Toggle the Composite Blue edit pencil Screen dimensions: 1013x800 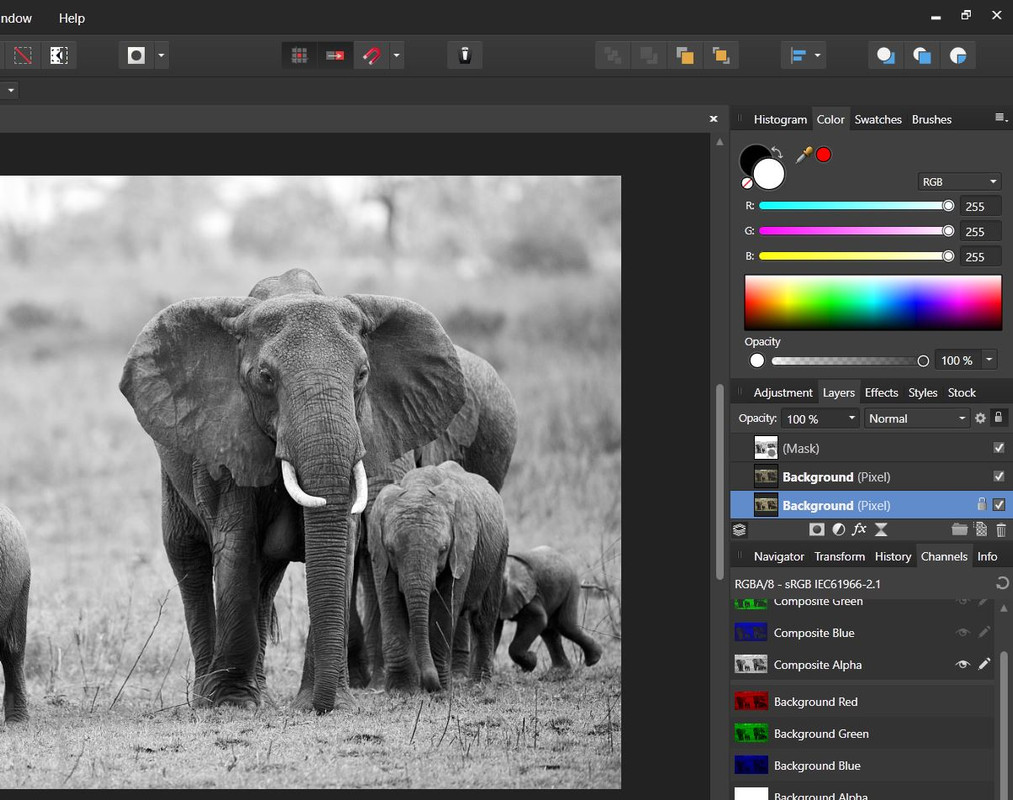pos(984,632)
